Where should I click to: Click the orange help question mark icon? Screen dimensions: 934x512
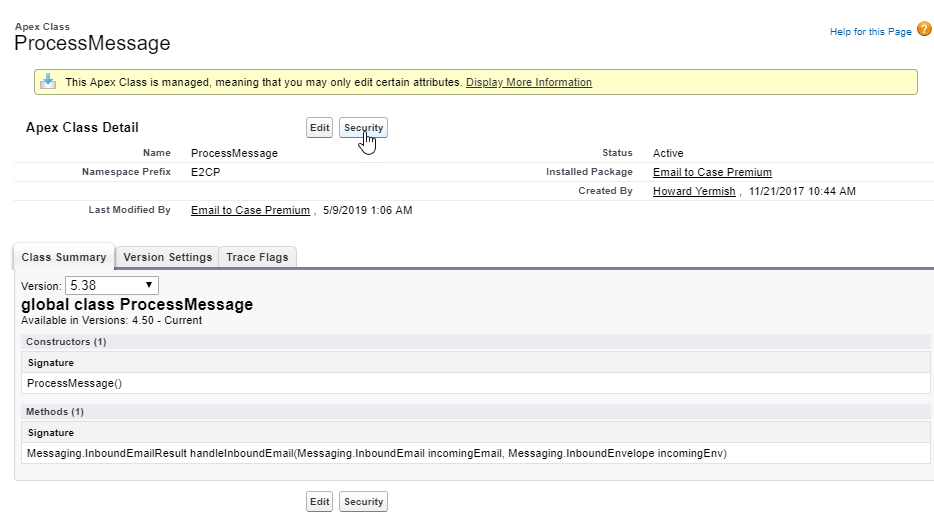(924, 29)
